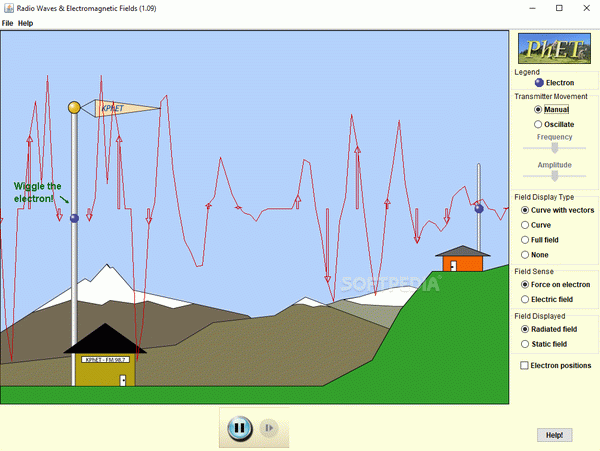Open the Help menu
The image size is (600, 451).
26,23
